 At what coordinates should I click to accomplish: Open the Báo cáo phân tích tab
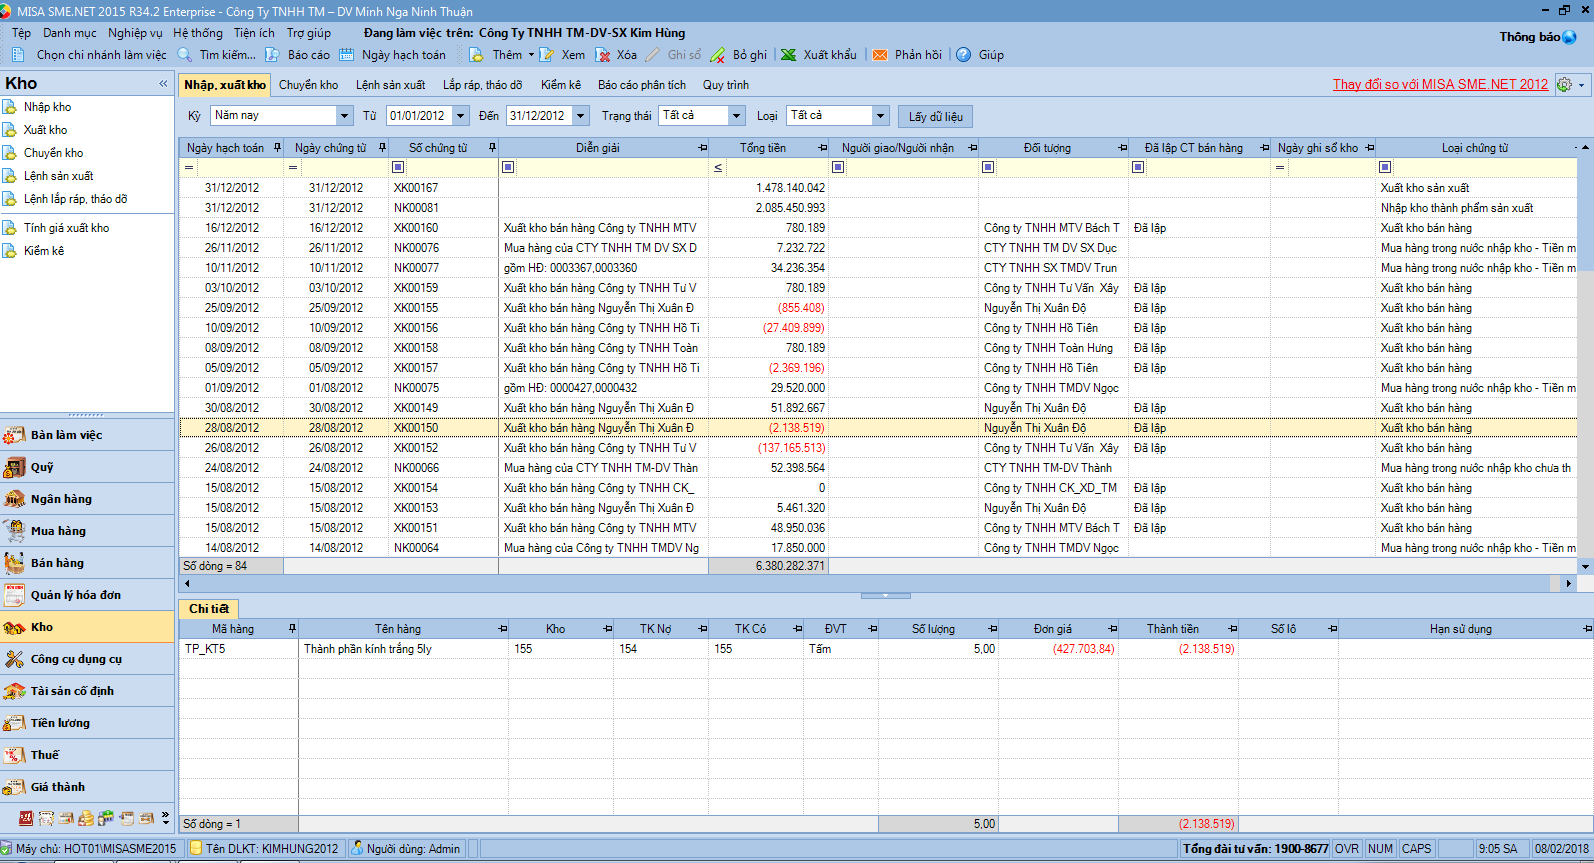[x=642, y=85]
